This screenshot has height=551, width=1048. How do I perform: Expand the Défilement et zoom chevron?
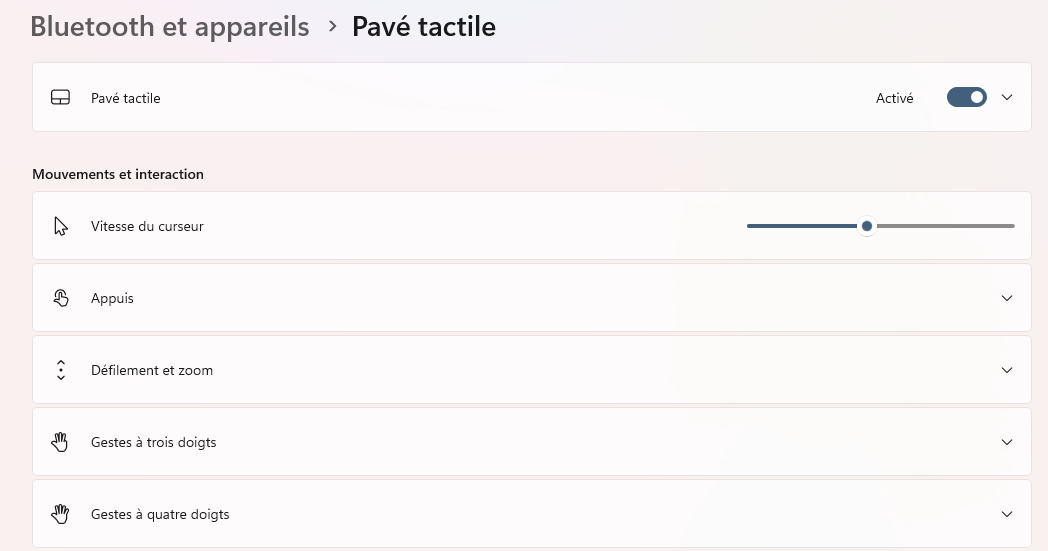tap(1007, 370)
